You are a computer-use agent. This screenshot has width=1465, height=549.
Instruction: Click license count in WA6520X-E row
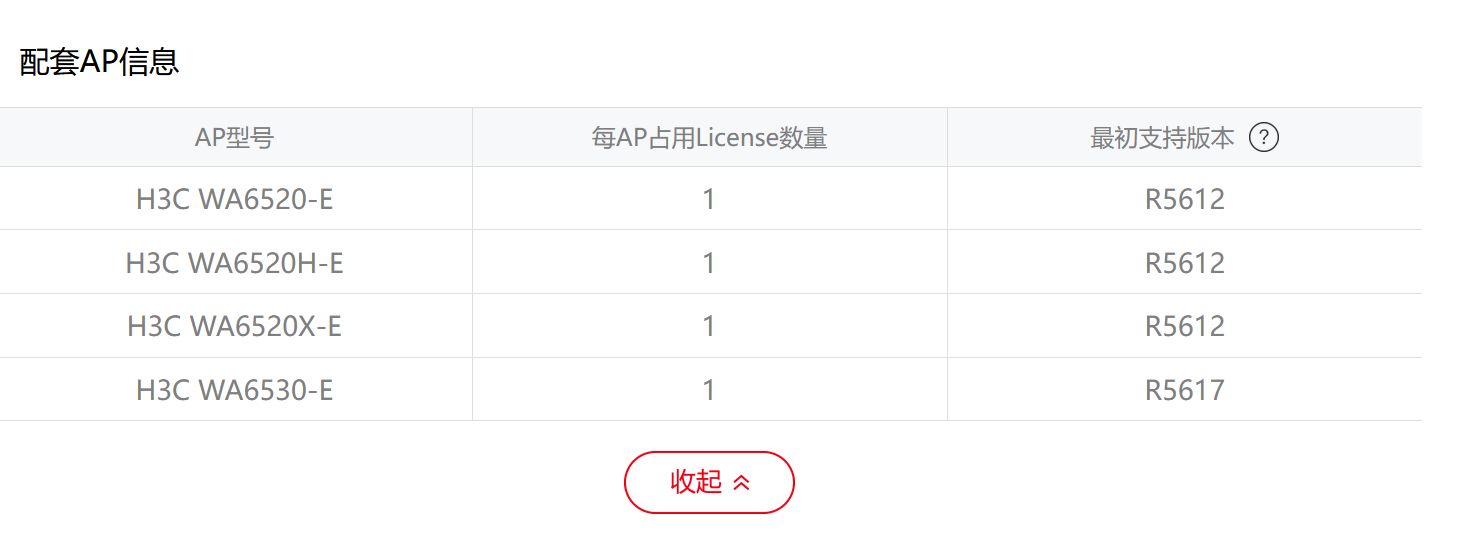pos(709,326)
